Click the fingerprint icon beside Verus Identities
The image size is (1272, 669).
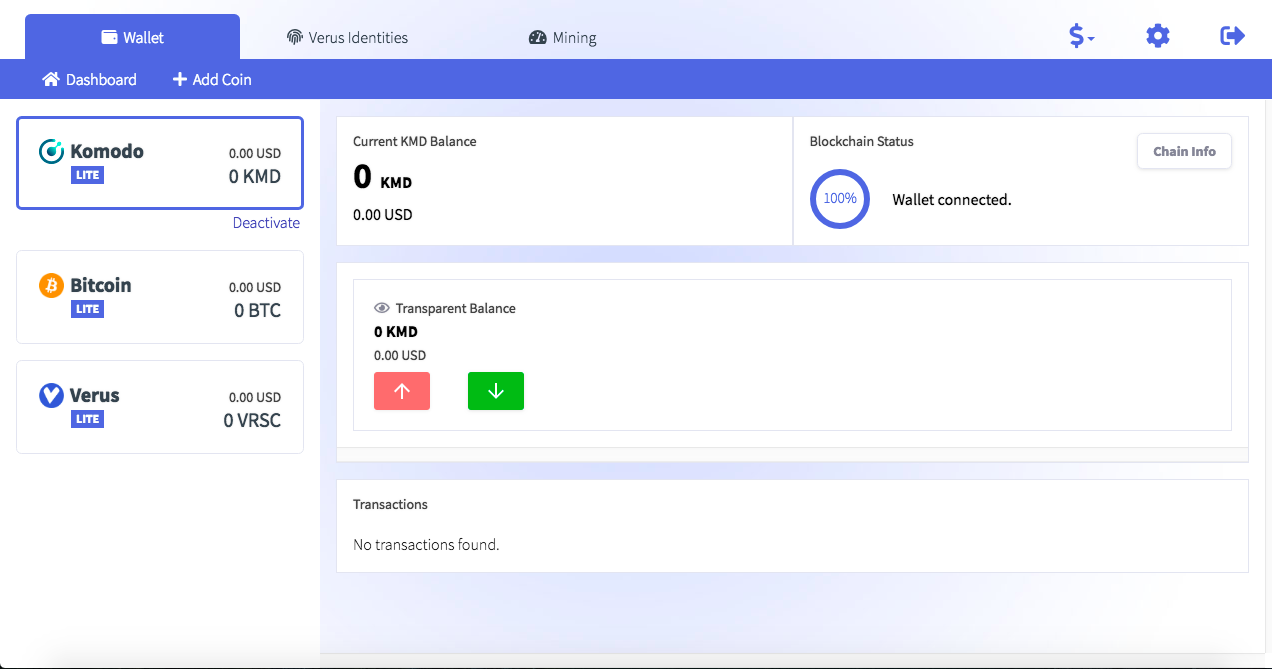pyautogui.click(x=295, y=38)
